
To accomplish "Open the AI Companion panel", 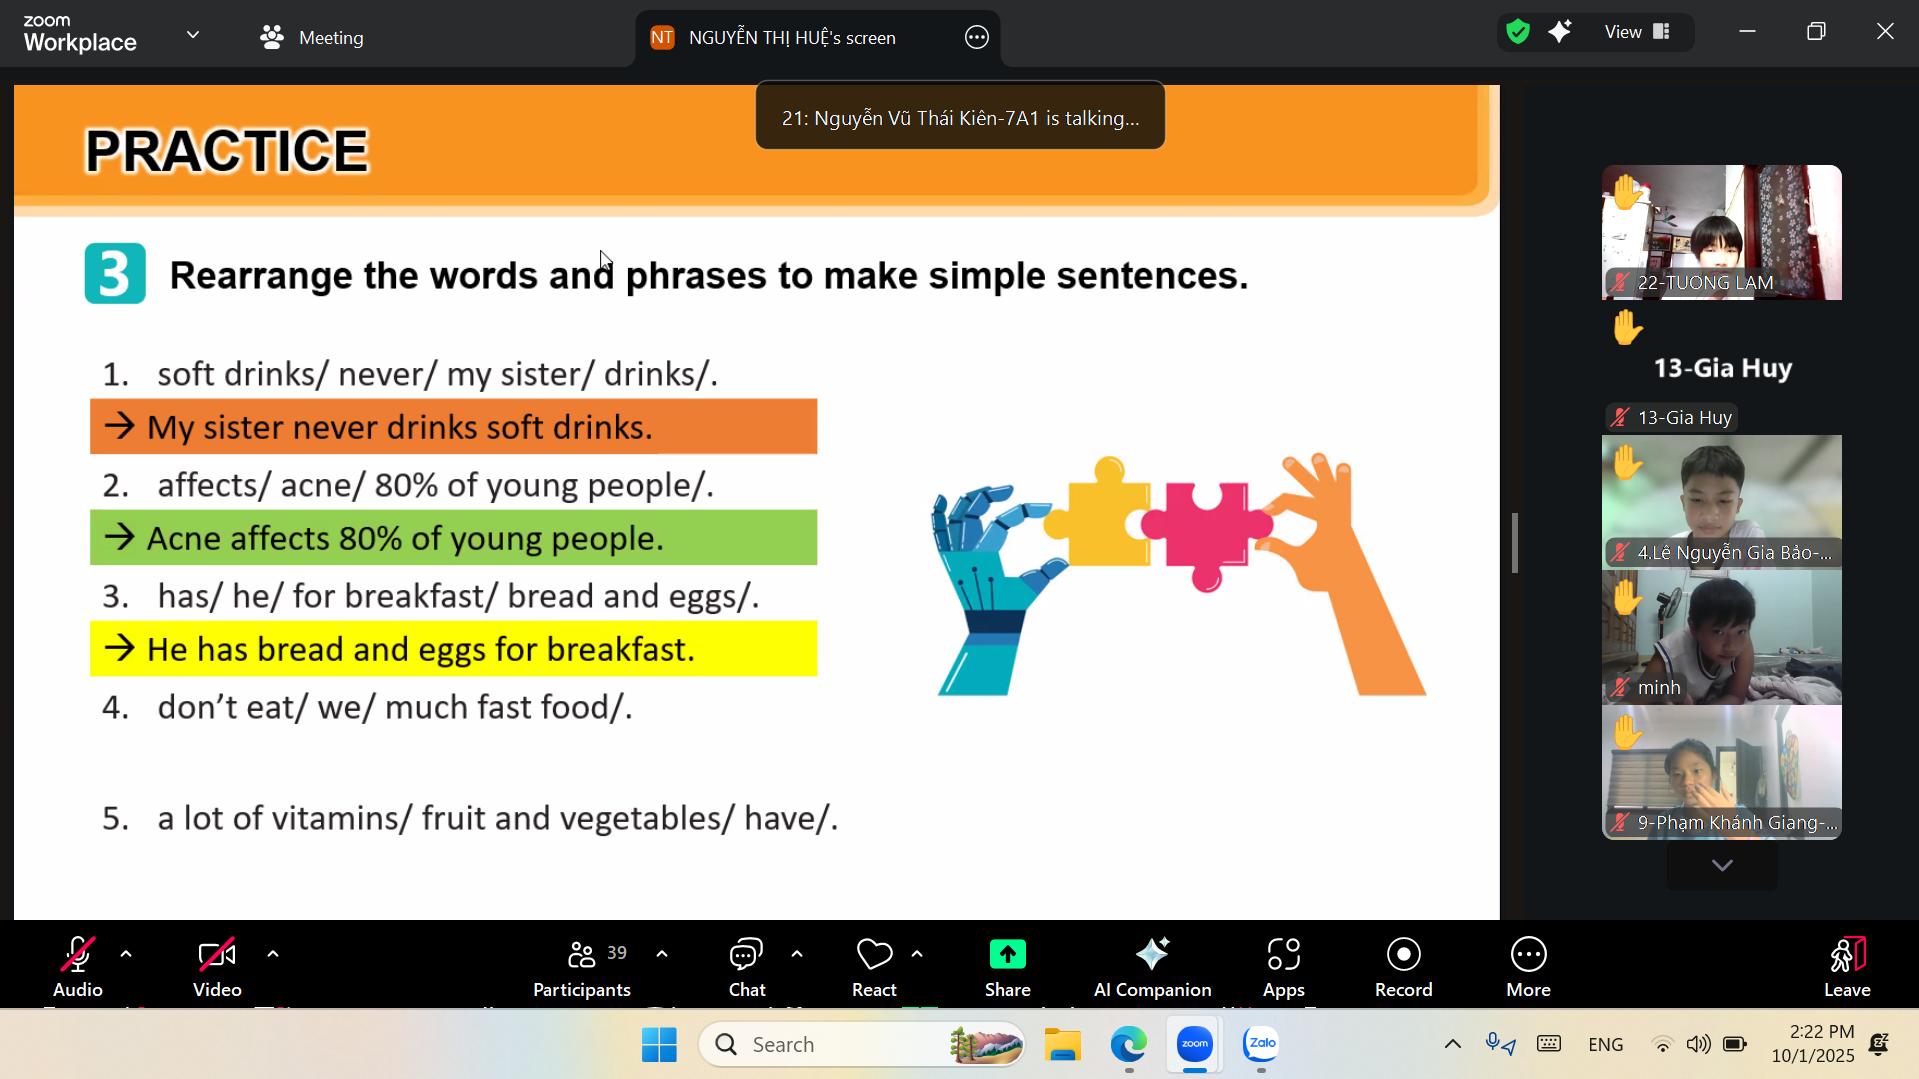I will tap(1152, 966).
